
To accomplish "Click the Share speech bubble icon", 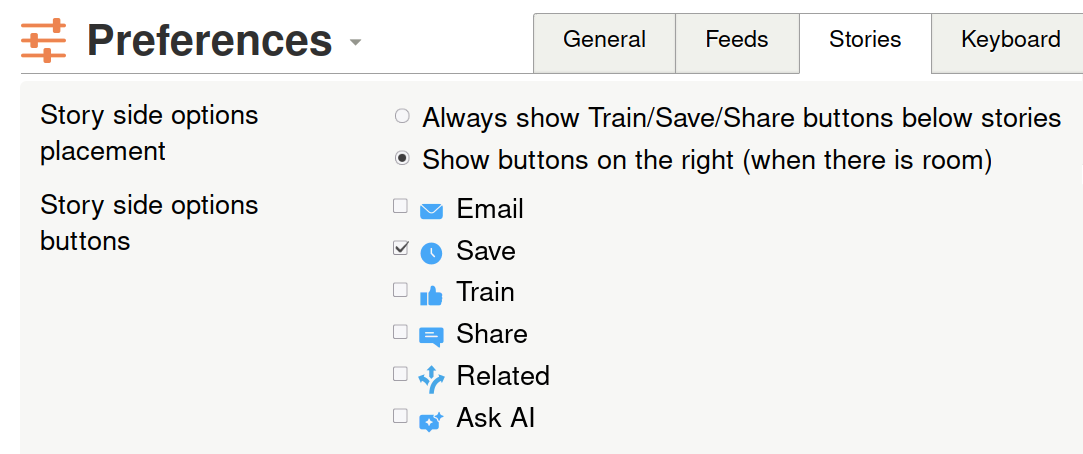I will tap(431, 337).
